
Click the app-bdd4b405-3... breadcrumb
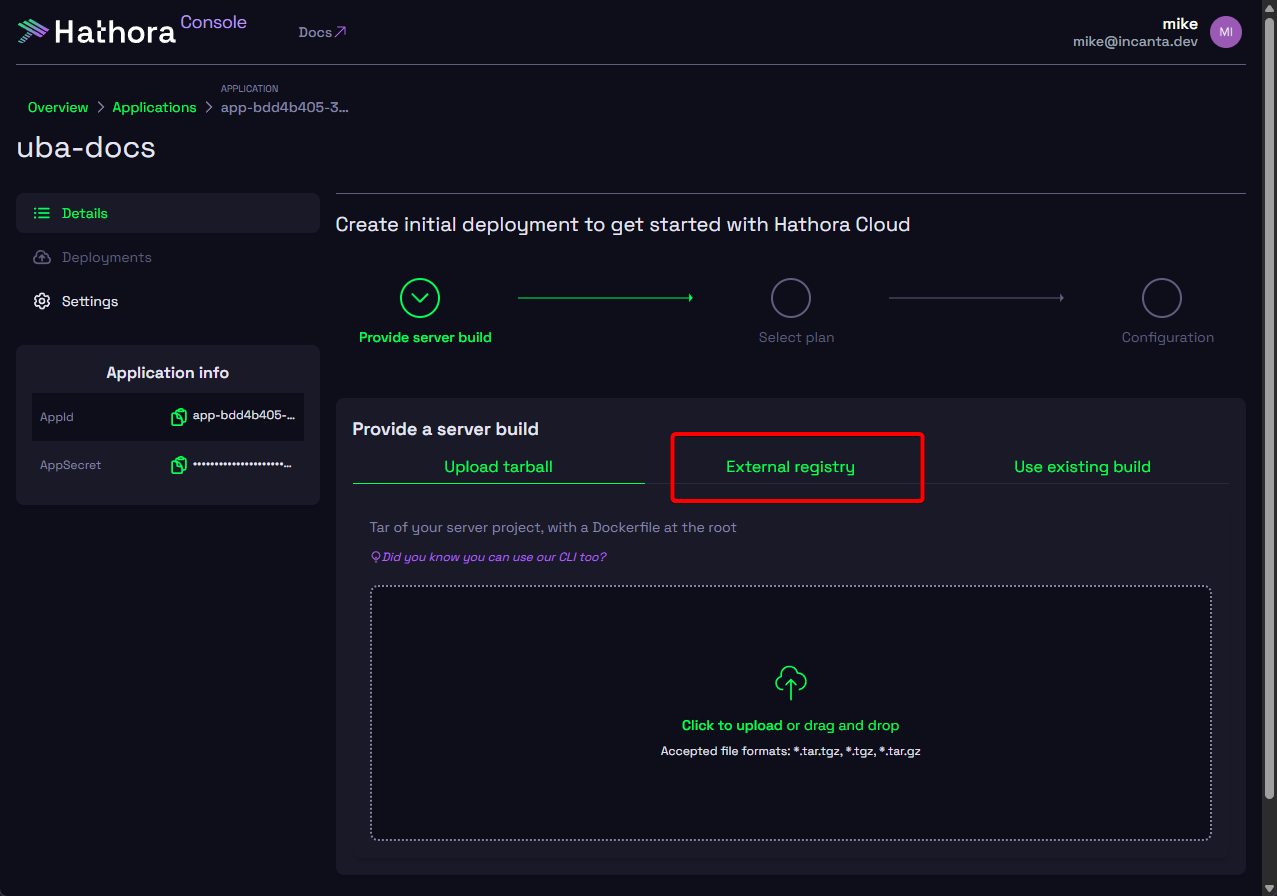[x=285, y=107]
